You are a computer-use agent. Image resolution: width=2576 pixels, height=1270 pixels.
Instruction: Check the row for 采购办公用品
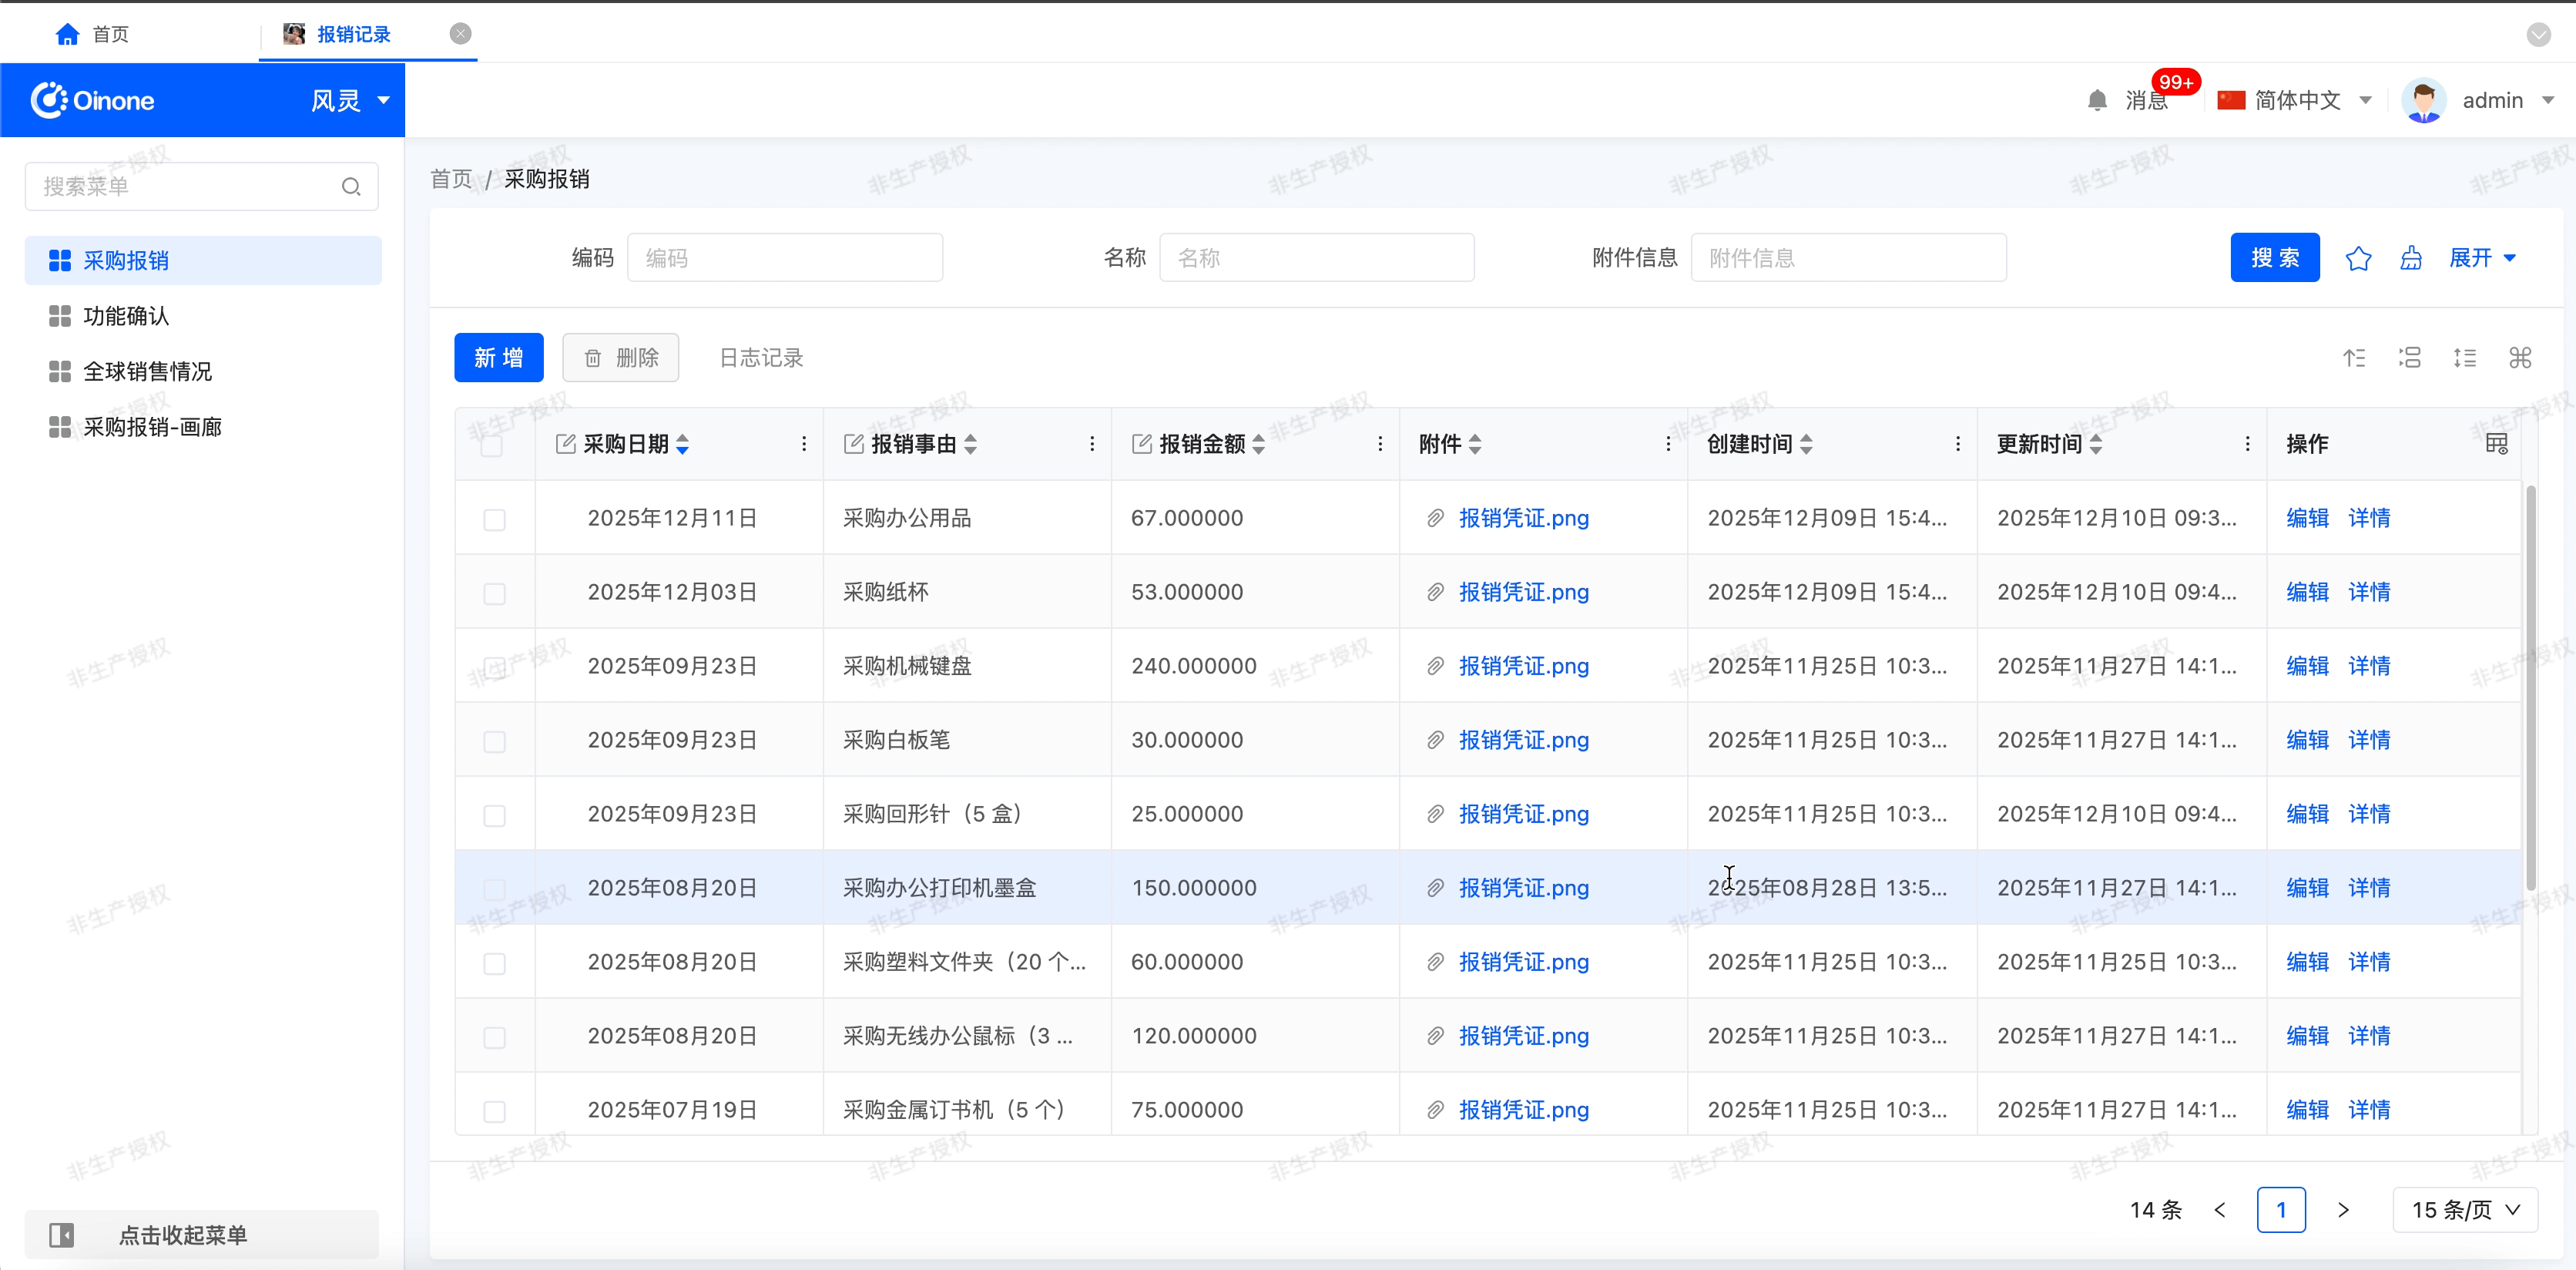click(x=494, y=520)
